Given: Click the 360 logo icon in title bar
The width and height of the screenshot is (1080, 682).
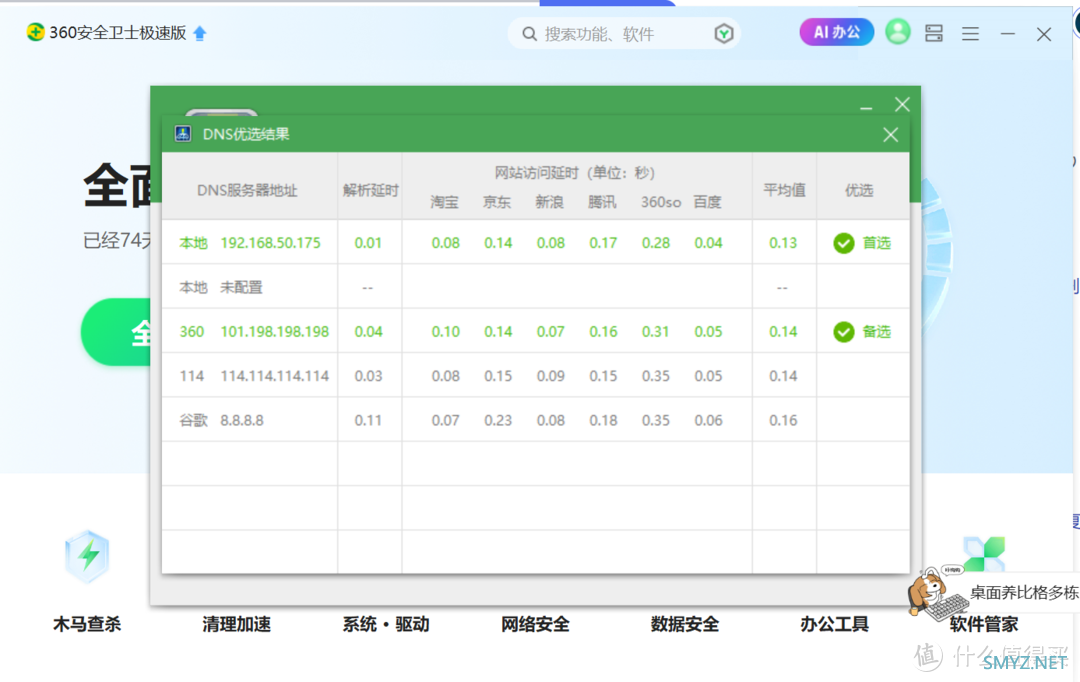Looking at the screenshot, I should point(34,32).
